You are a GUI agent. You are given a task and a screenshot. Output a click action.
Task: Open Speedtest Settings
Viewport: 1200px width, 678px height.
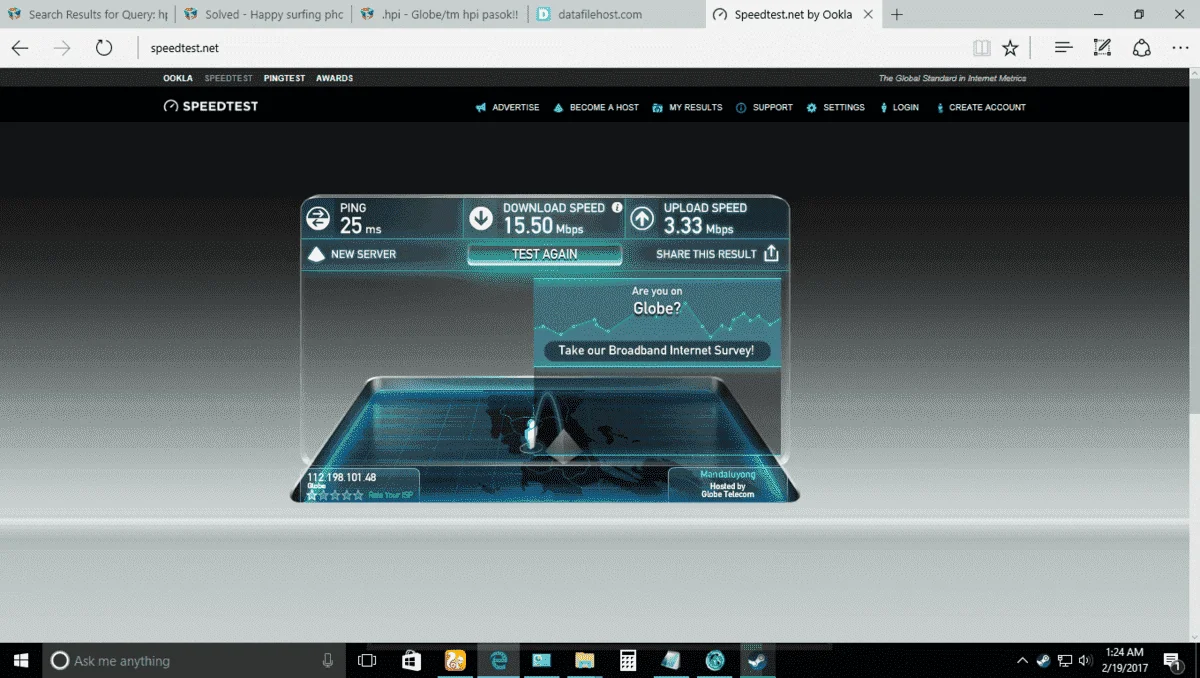[x=836, y=107]
